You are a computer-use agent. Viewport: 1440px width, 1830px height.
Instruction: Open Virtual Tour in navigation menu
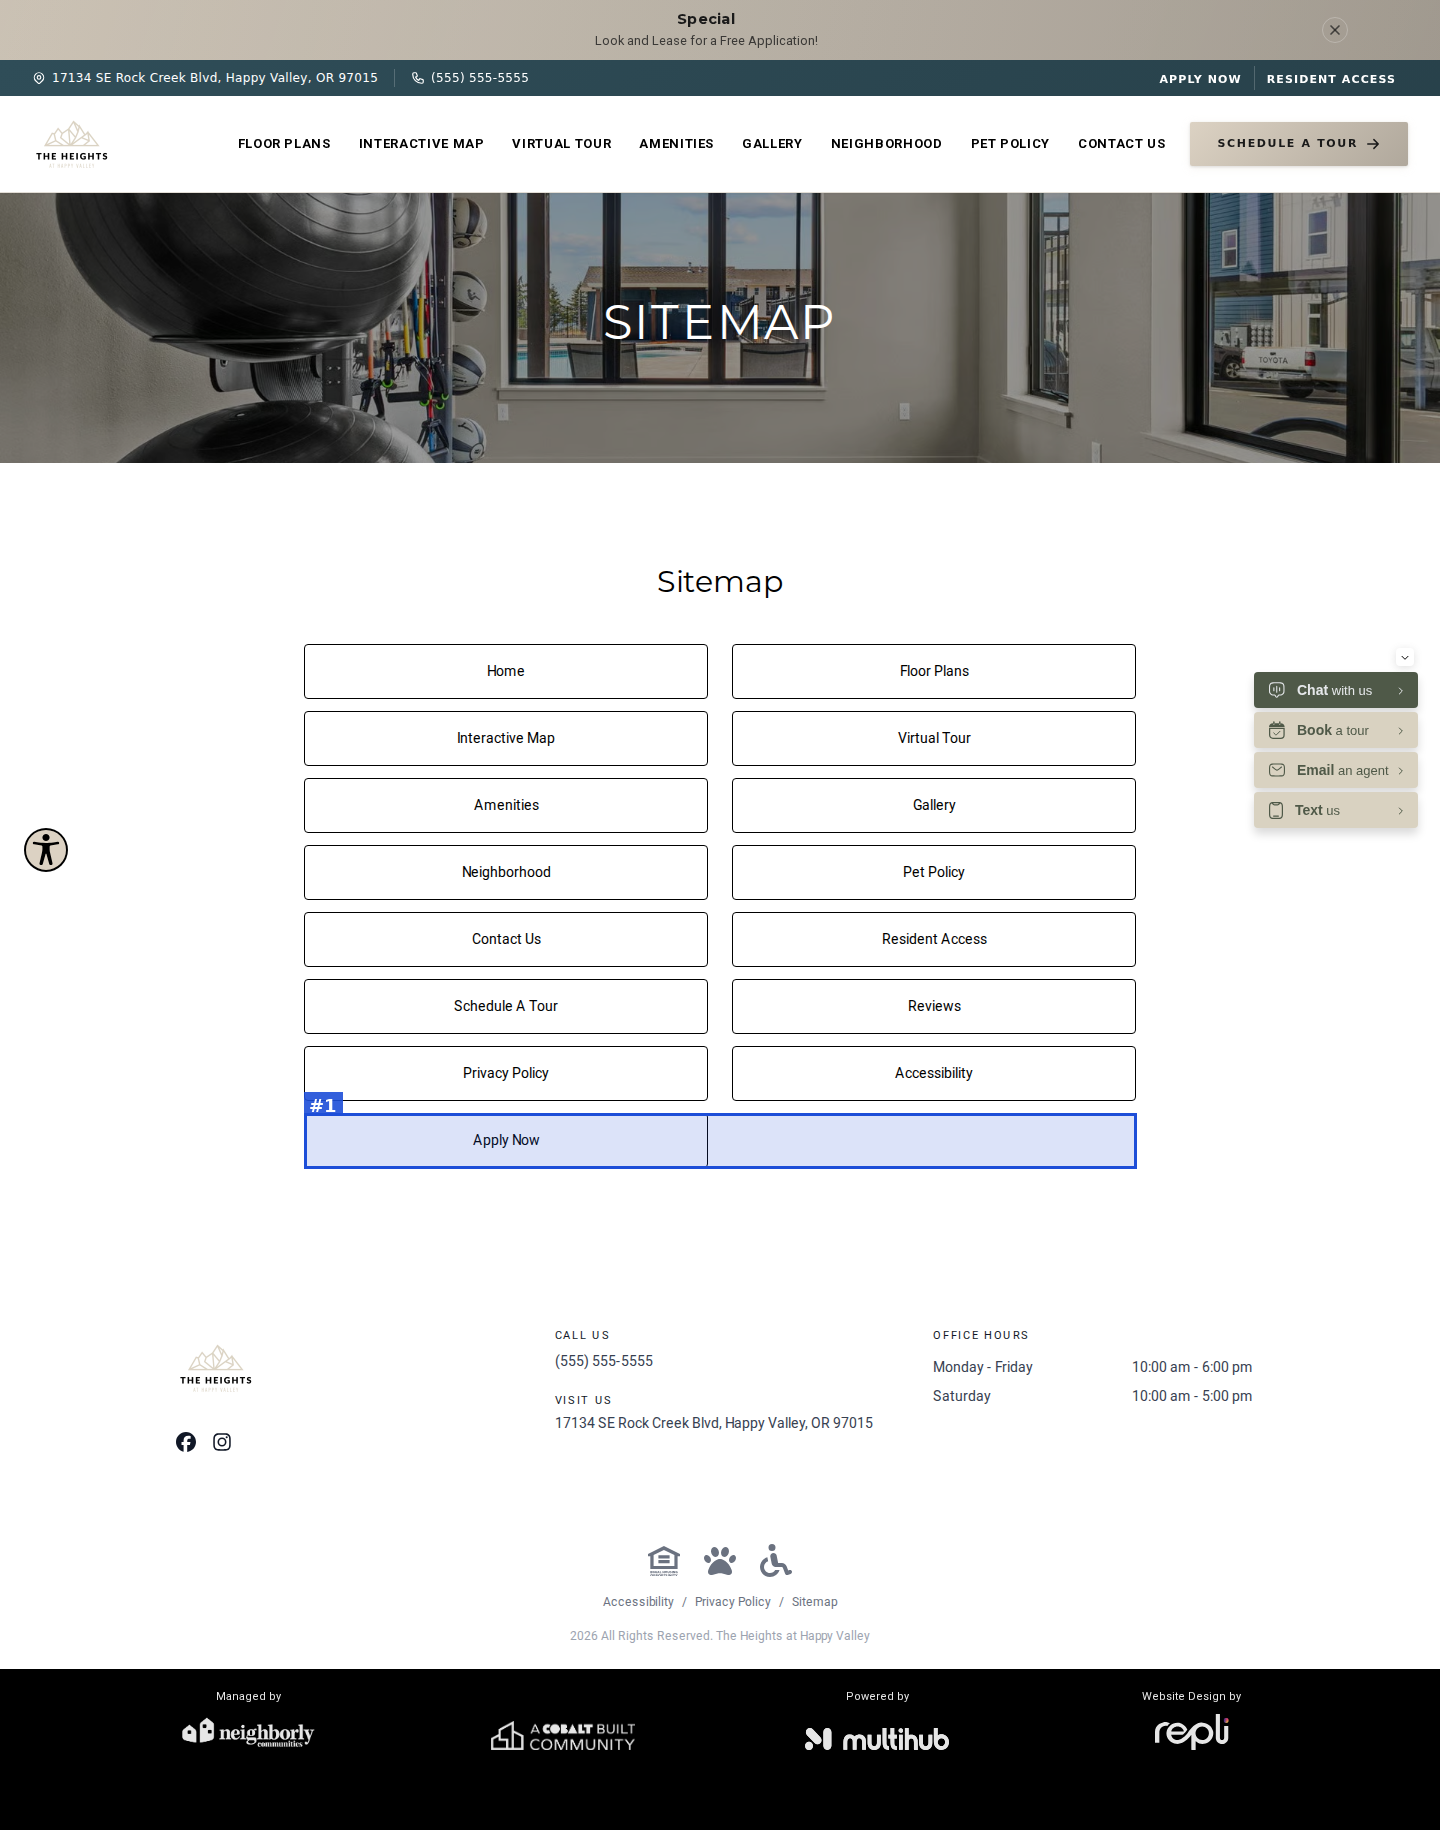click(x=562, y=144)
